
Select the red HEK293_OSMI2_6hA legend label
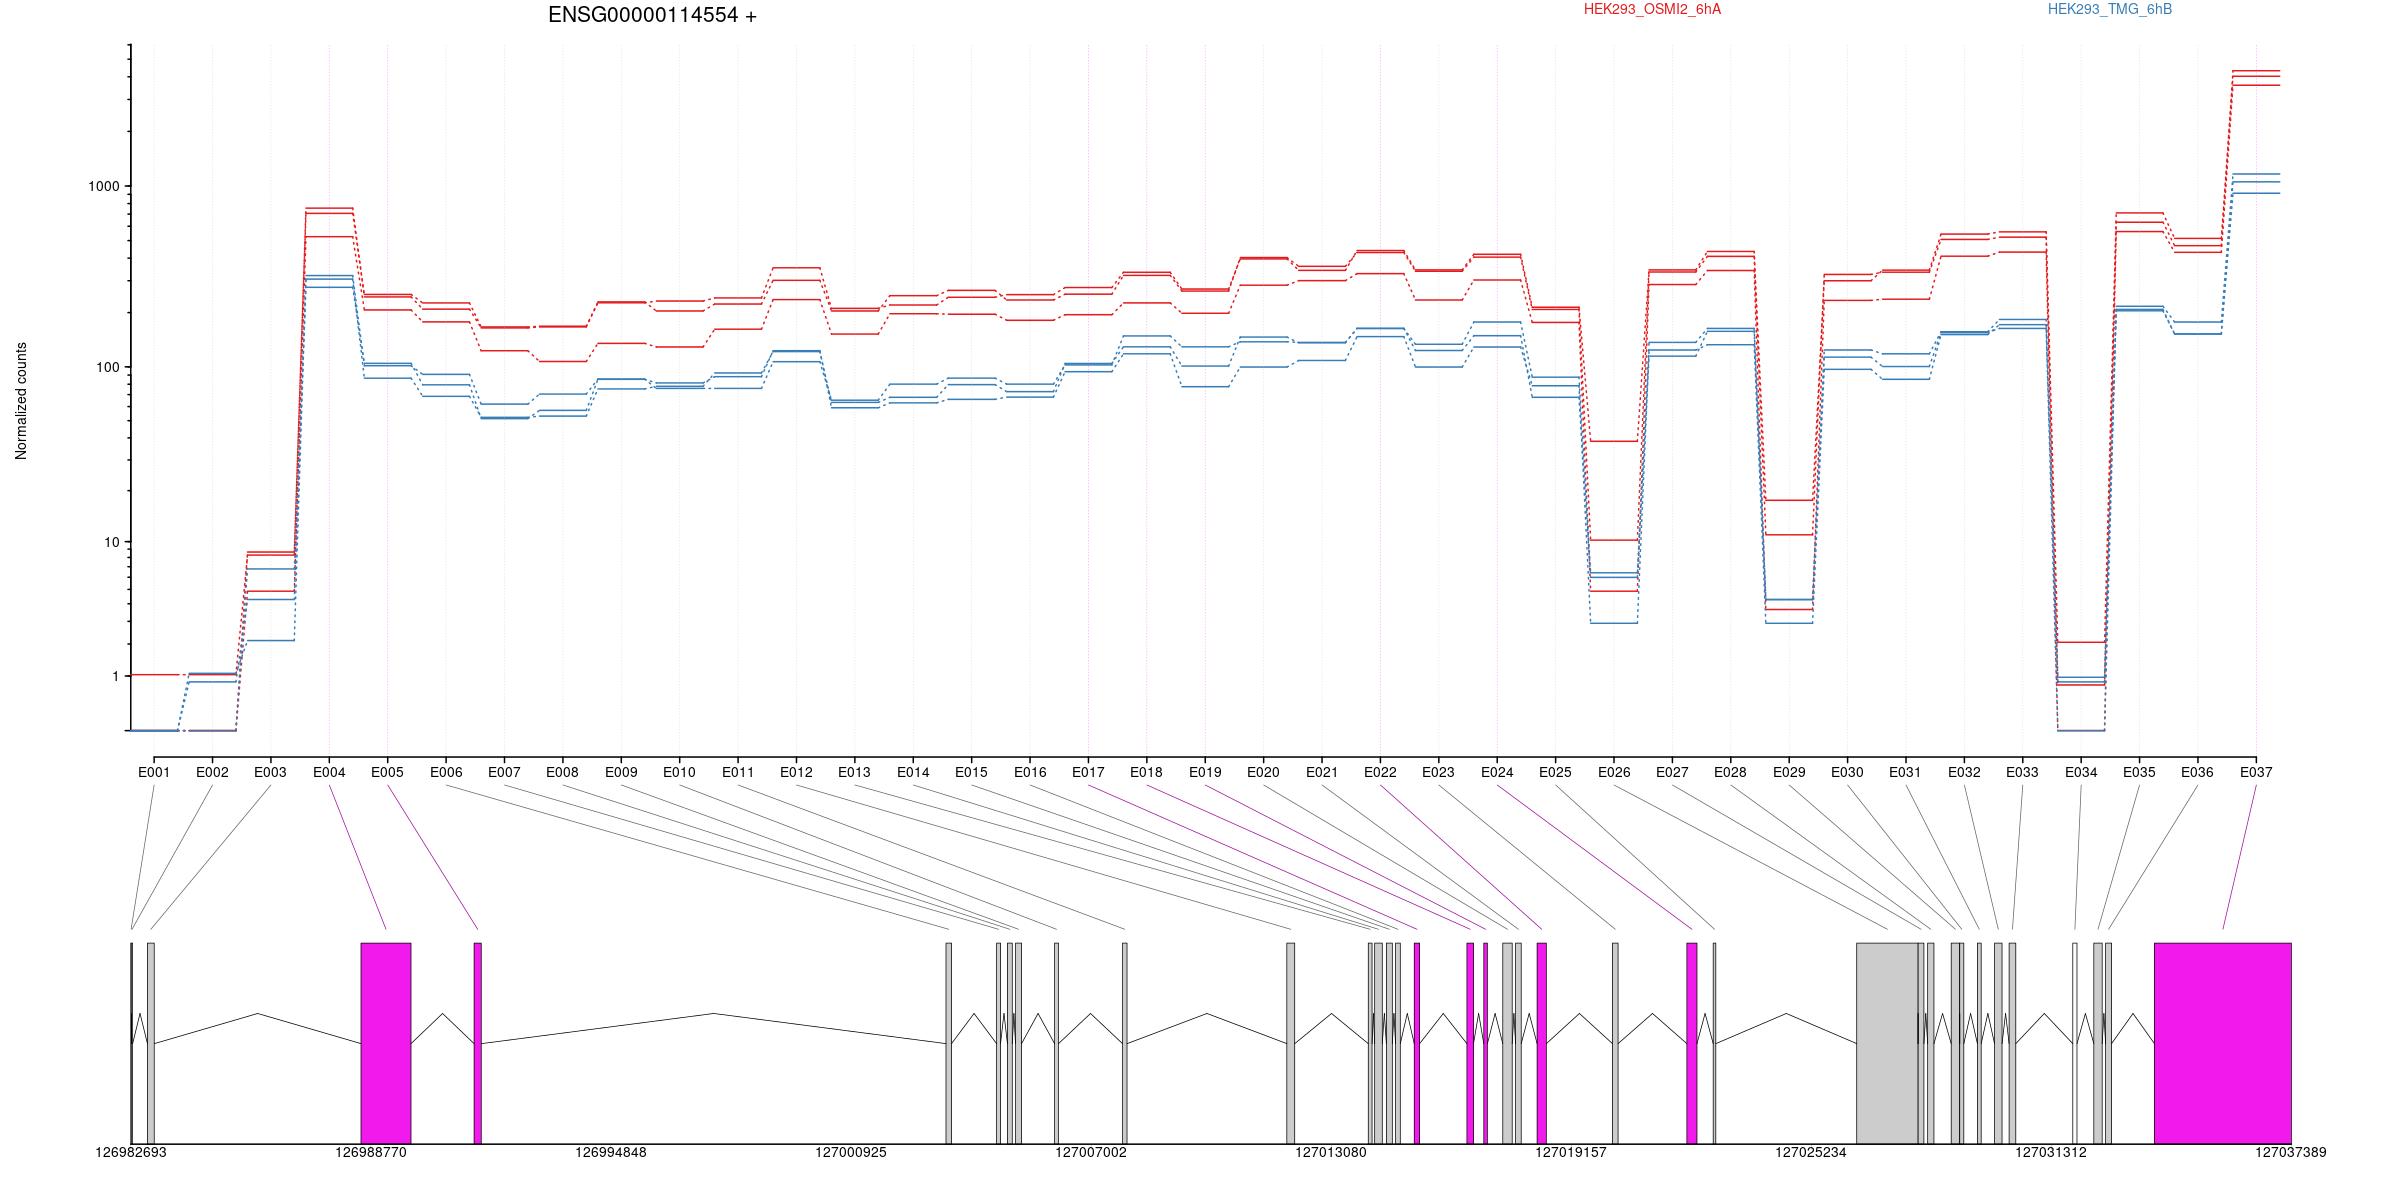[1652, 9]
